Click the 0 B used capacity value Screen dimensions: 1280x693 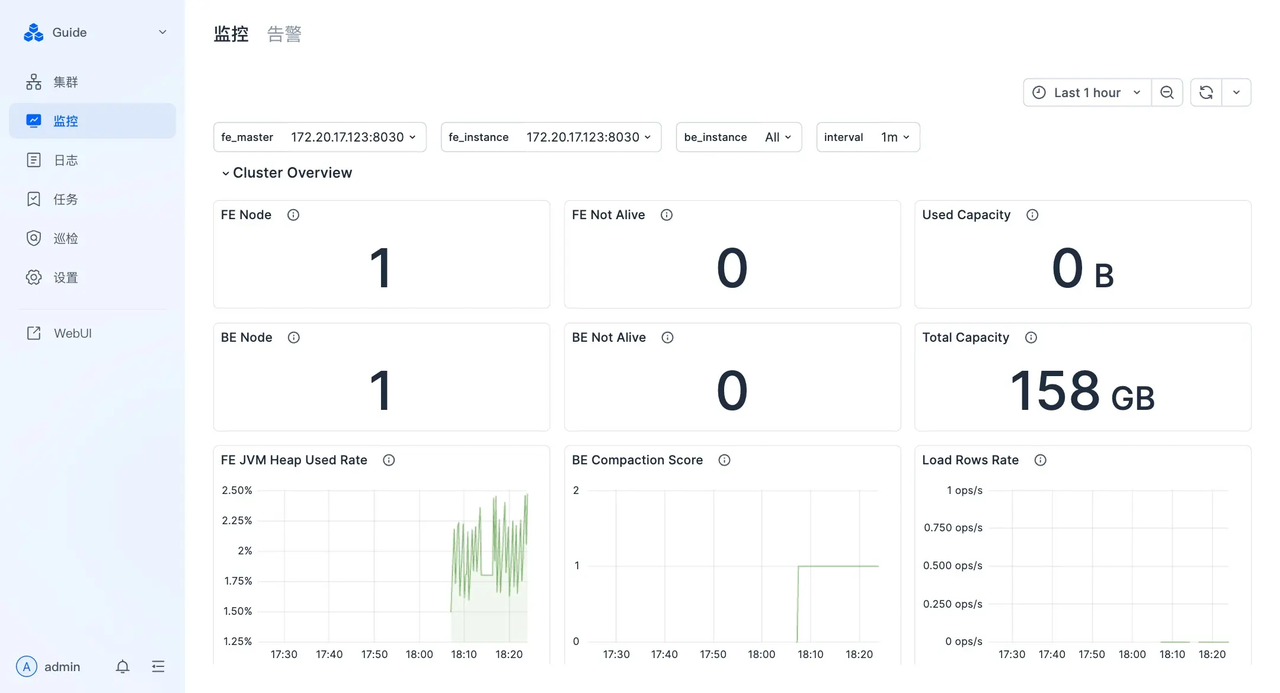click(1082, 269)
